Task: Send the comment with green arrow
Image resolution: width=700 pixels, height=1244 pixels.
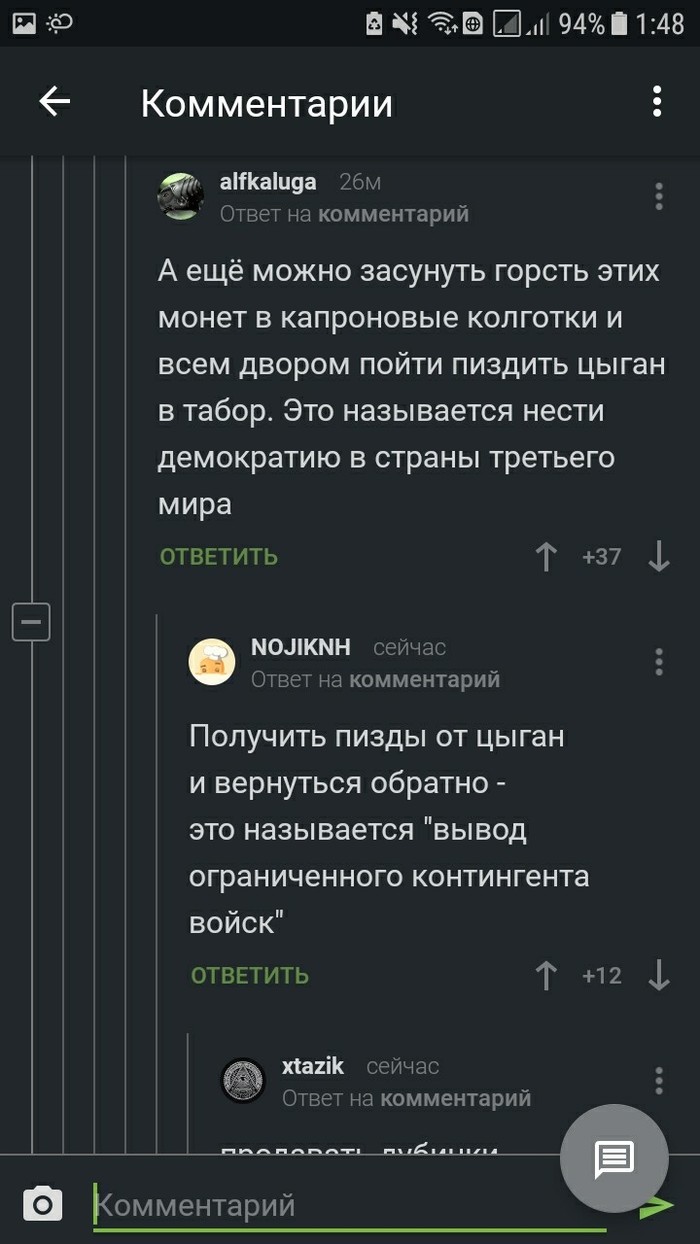Action: pyautogui.click(x=657, y=1206)
